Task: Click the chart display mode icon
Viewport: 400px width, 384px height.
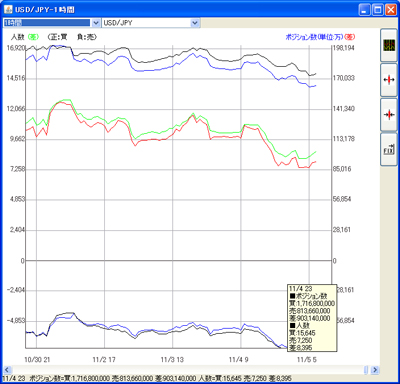Action: click(389, 45)
